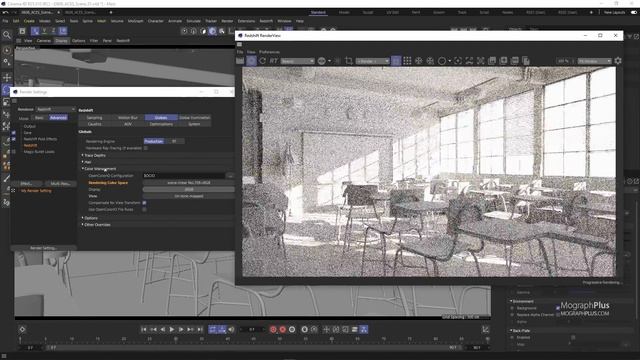Toggle the Magic Bullet Looks checkbox

pyautogui.click(x=13, y=152)
